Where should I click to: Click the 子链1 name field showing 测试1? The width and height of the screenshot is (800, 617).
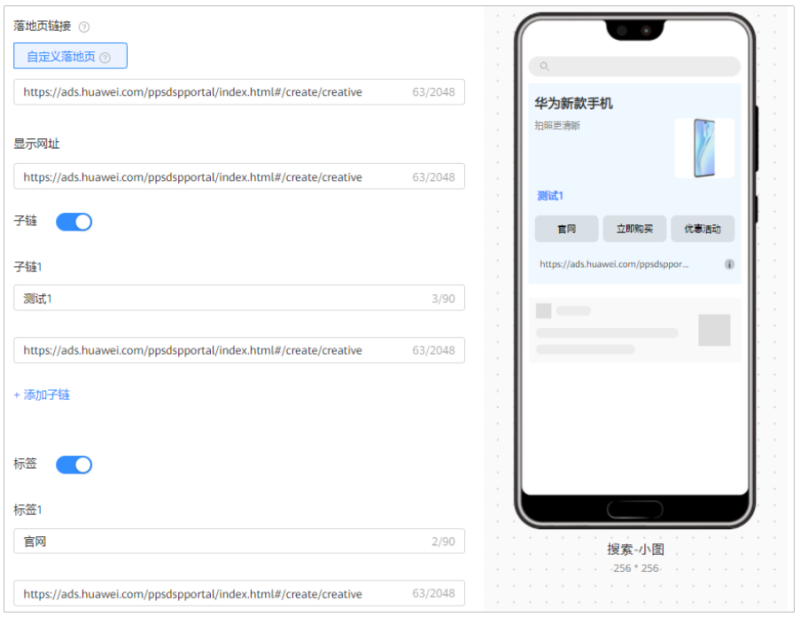[240, 298]
